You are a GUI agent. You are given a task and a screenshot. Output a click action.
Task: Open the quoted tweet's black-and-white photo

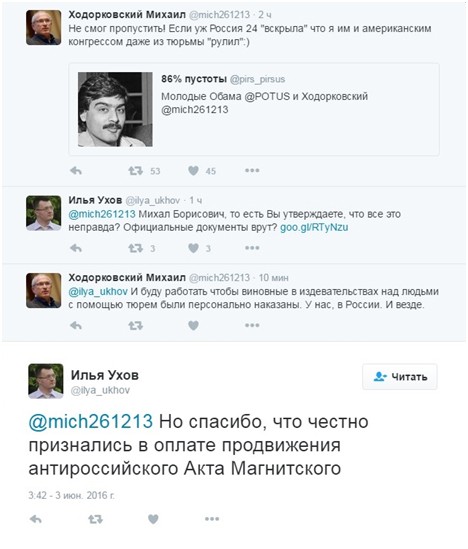coord(115,109)
